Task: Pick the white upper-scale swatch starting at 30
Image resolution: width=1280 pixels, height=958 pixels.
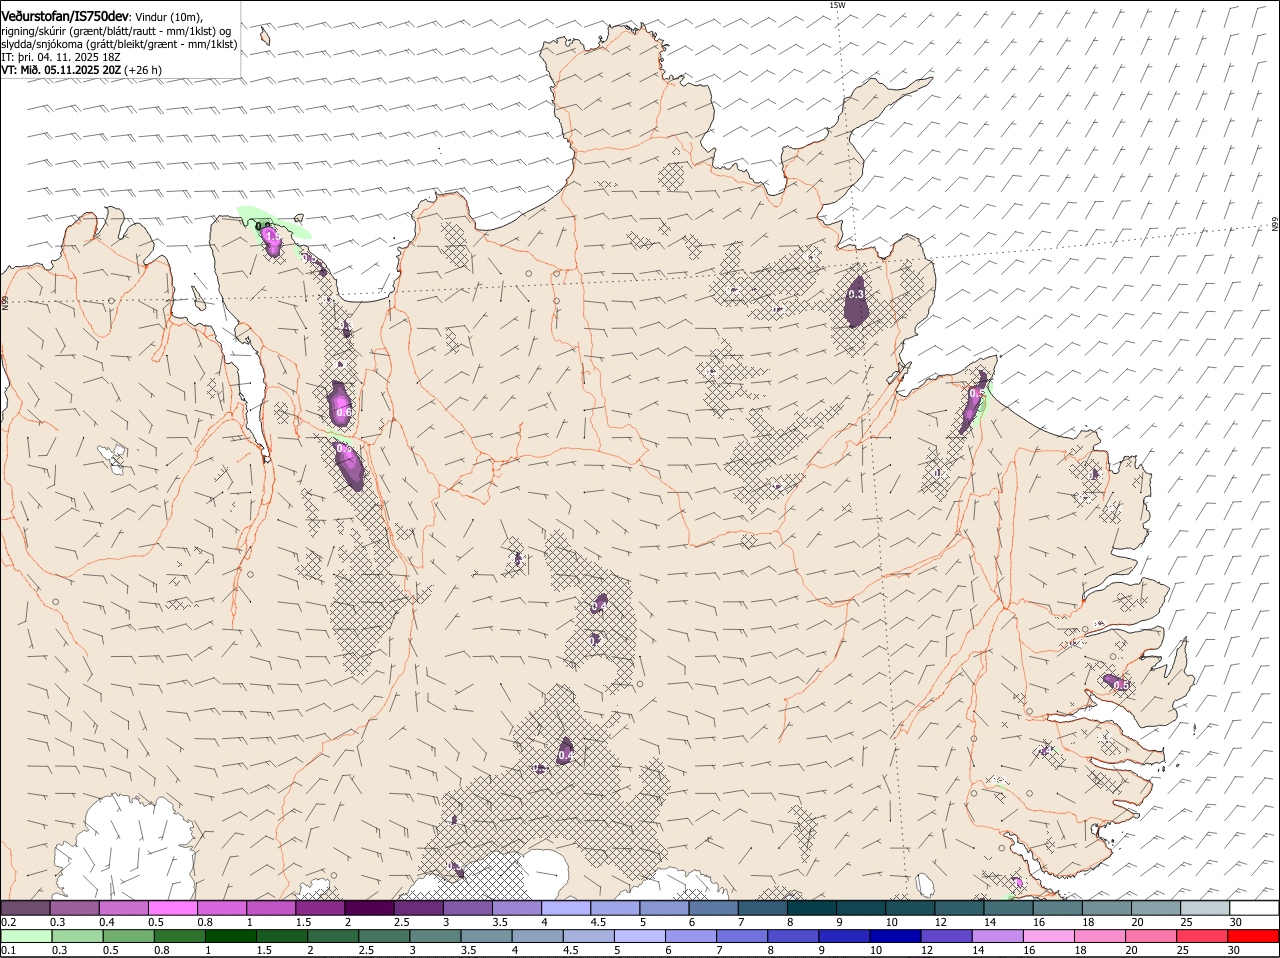Action: [1254, 908]
